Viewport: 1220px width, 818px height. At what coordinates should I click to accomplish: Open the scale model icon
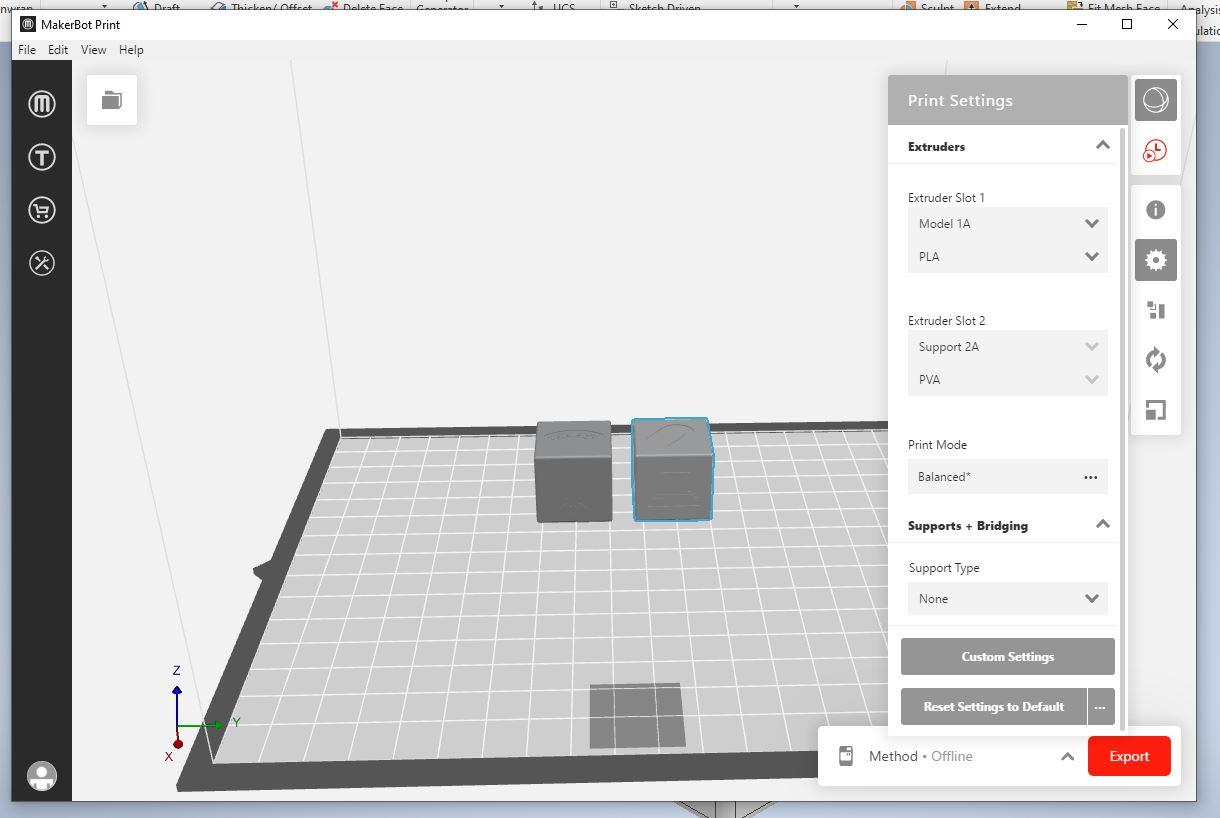1155,410
